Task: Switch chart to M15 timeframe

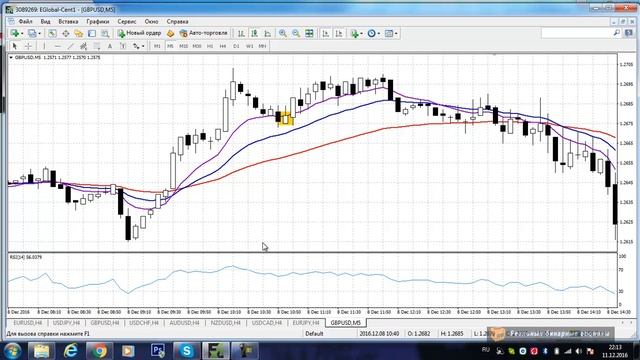Action: pos(184,46)
